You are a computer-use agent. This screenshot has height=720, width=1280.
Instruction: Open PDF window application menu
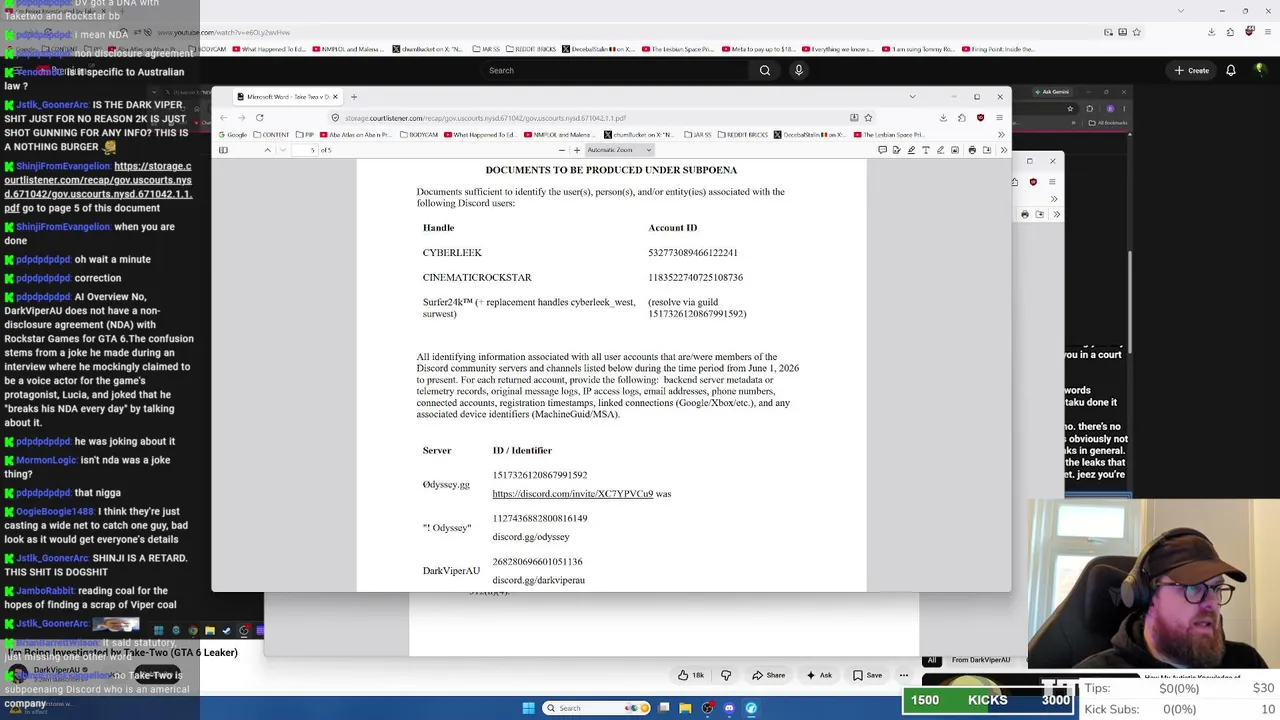(x=999, y=118)
